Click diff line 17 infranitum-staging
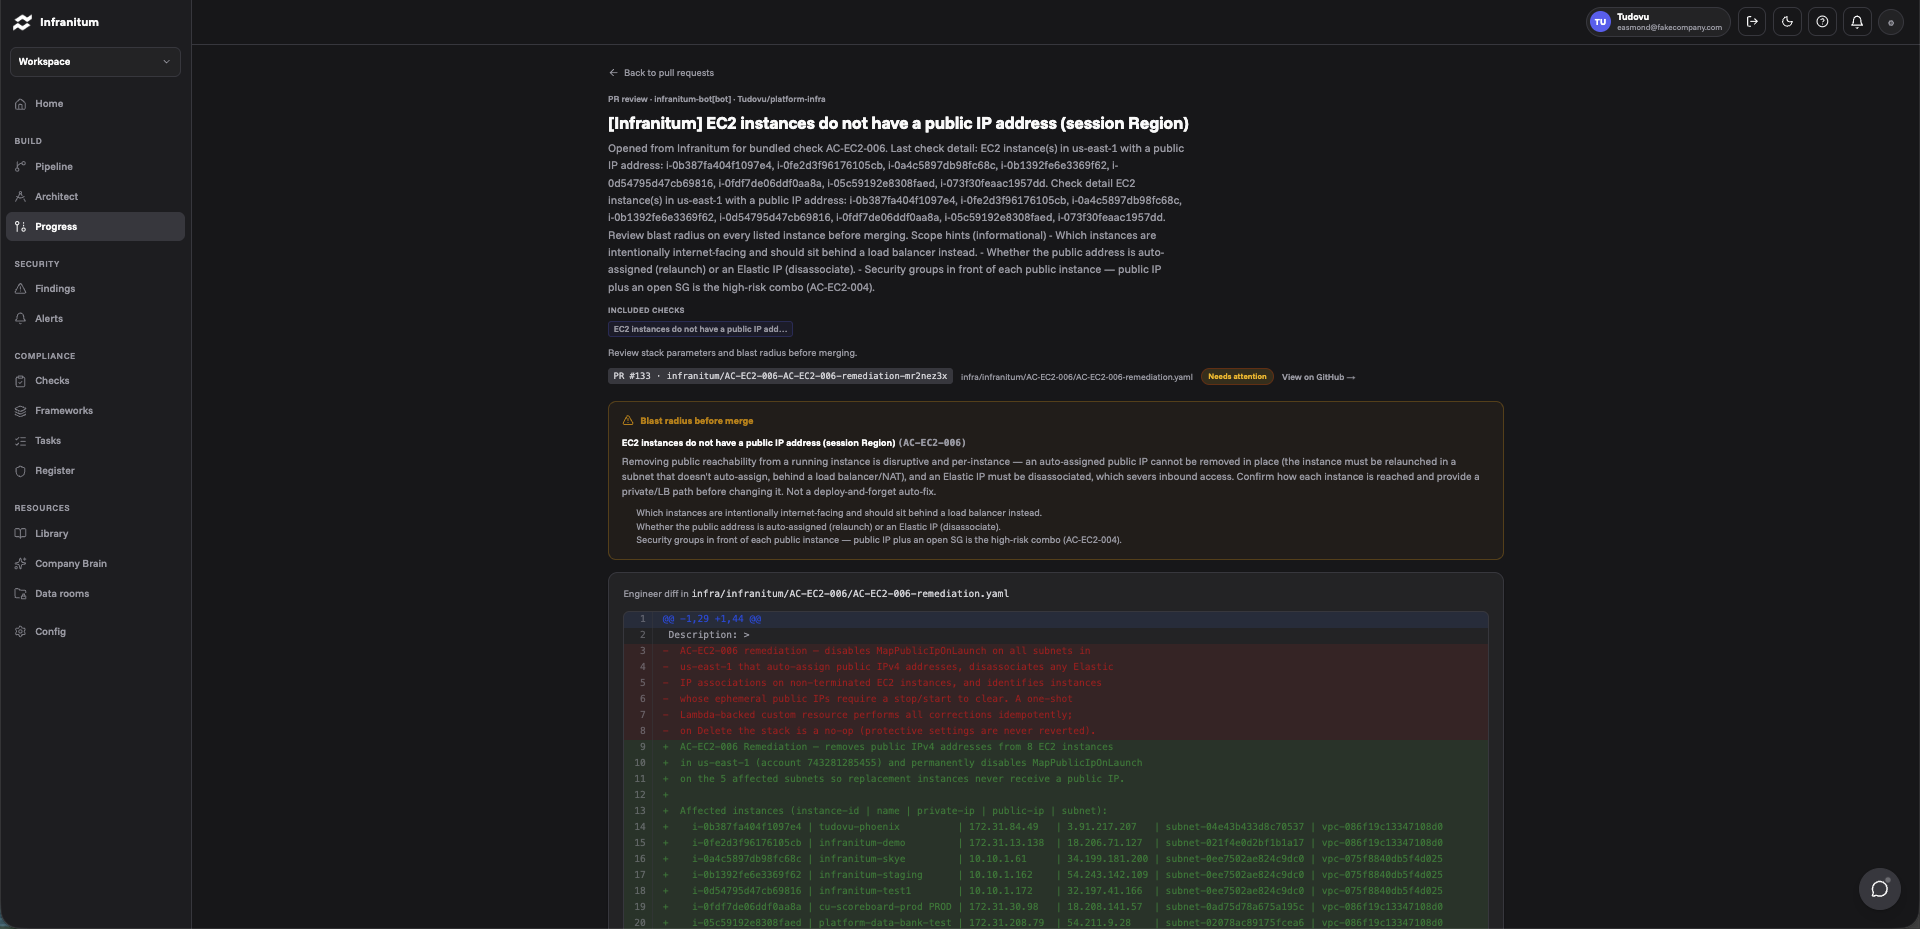1920x929 pixels. coord(1055,875)
